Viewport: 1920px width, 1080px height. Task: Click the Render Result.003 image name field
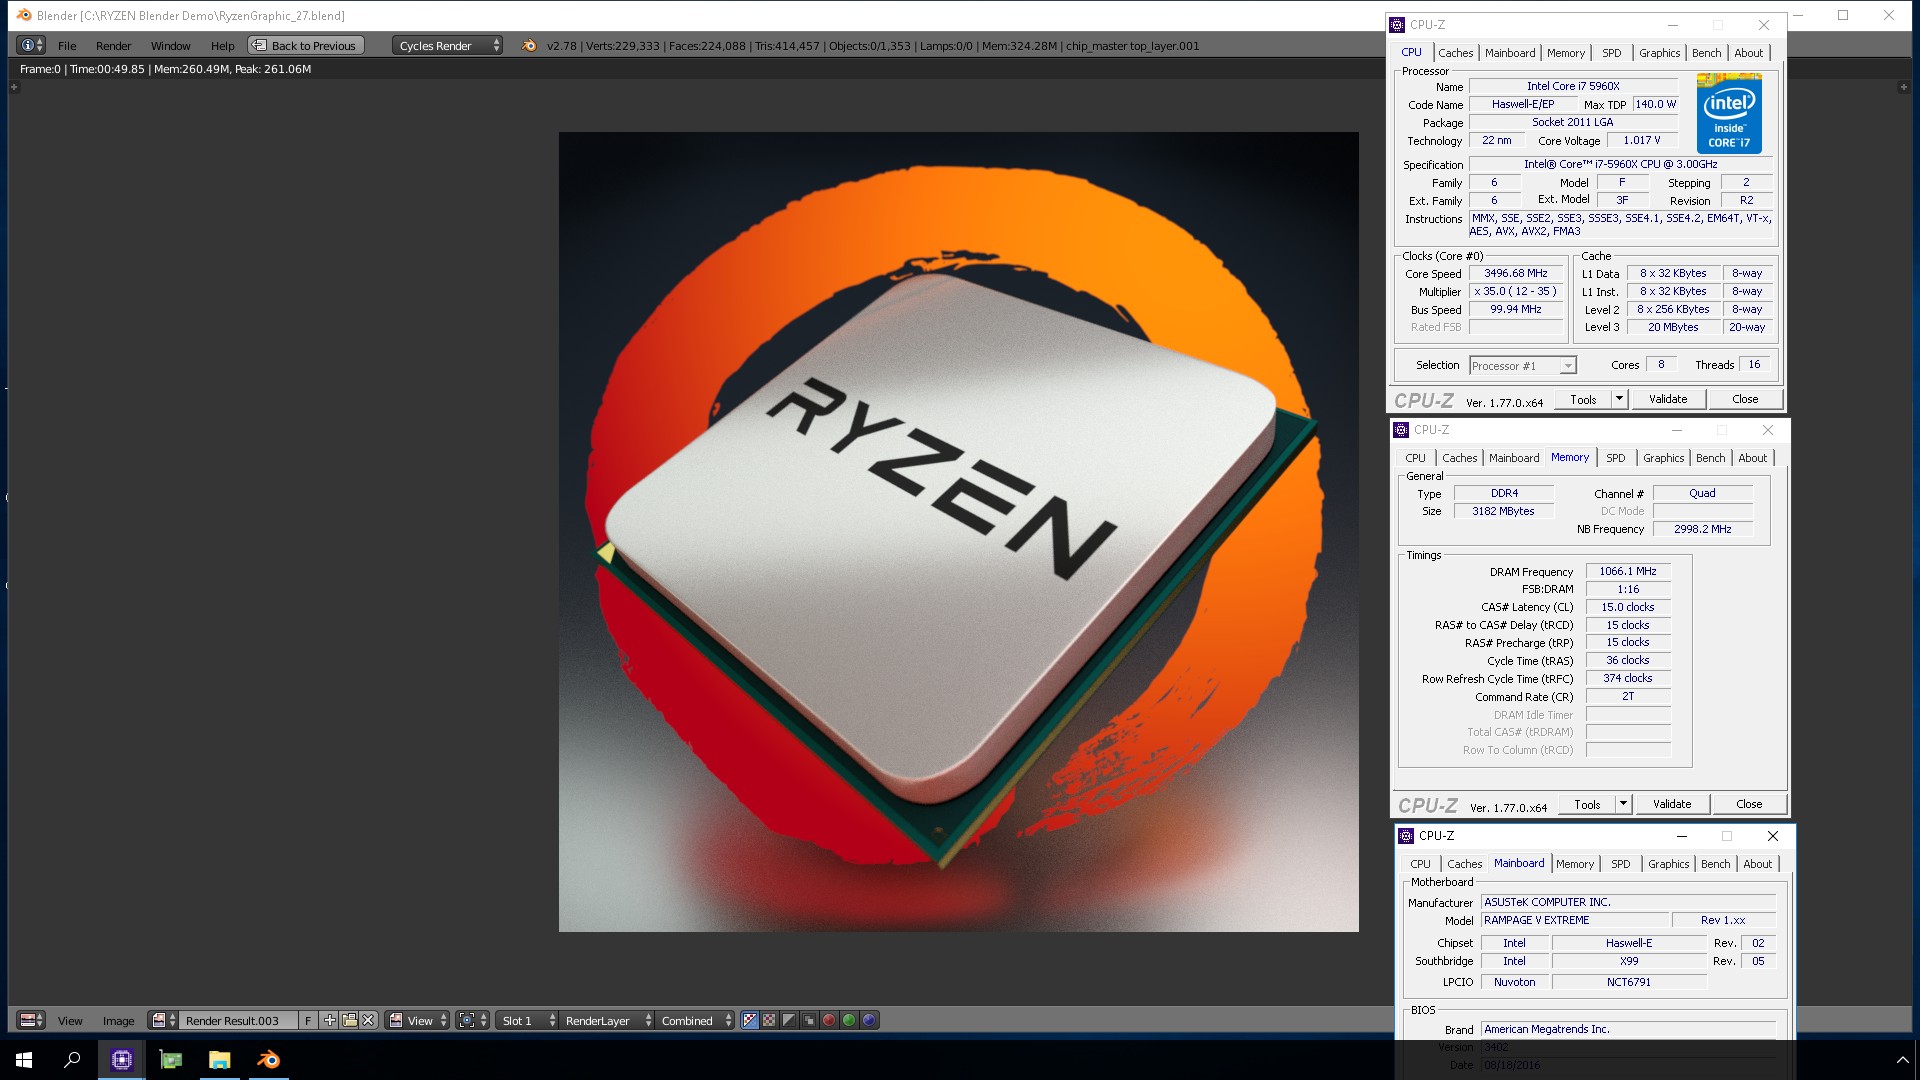tap(238, 1021)
